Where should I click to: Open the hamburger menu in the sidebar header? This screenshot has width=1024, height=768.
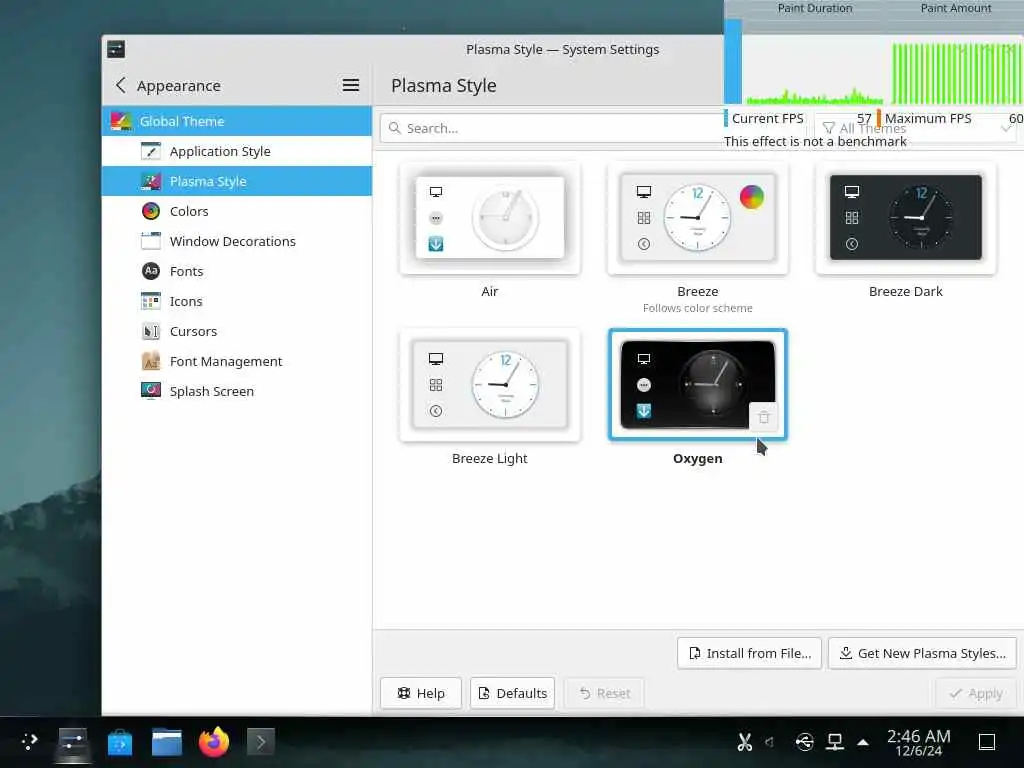coord(351,86)
